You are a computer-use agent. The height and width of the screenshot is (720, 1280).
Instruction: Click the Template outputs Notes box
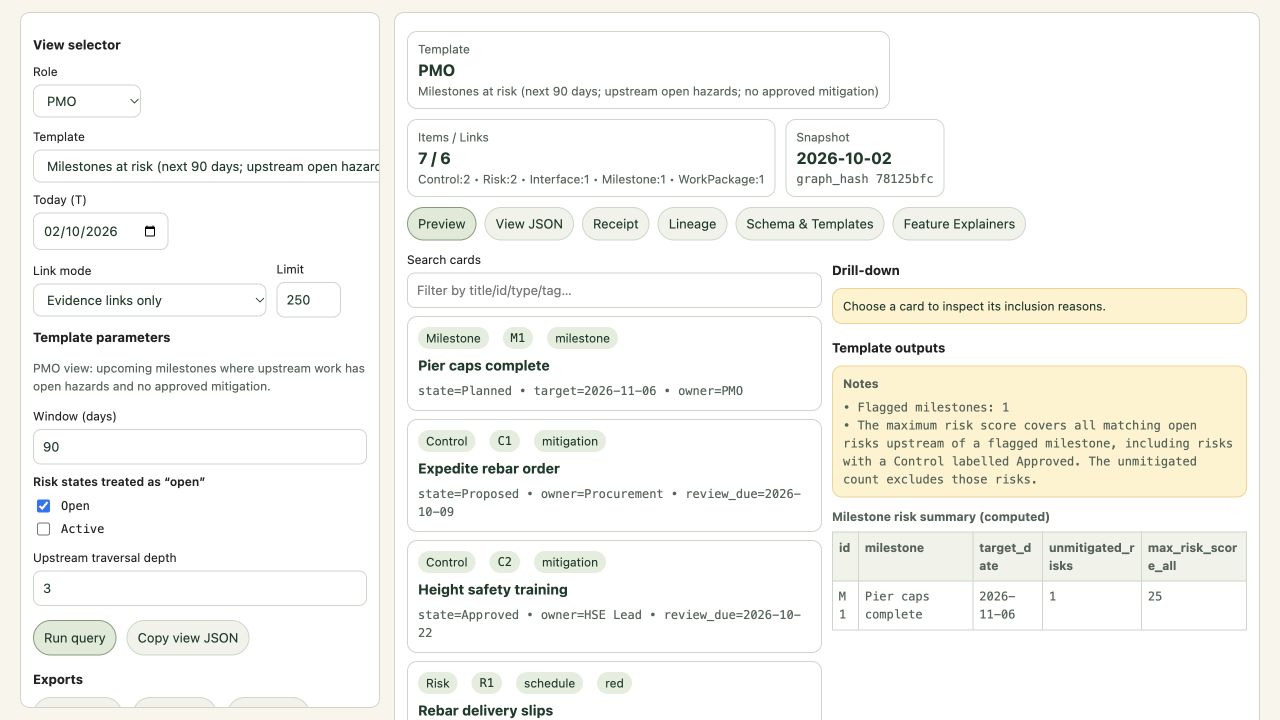[x=1039, y=431]
